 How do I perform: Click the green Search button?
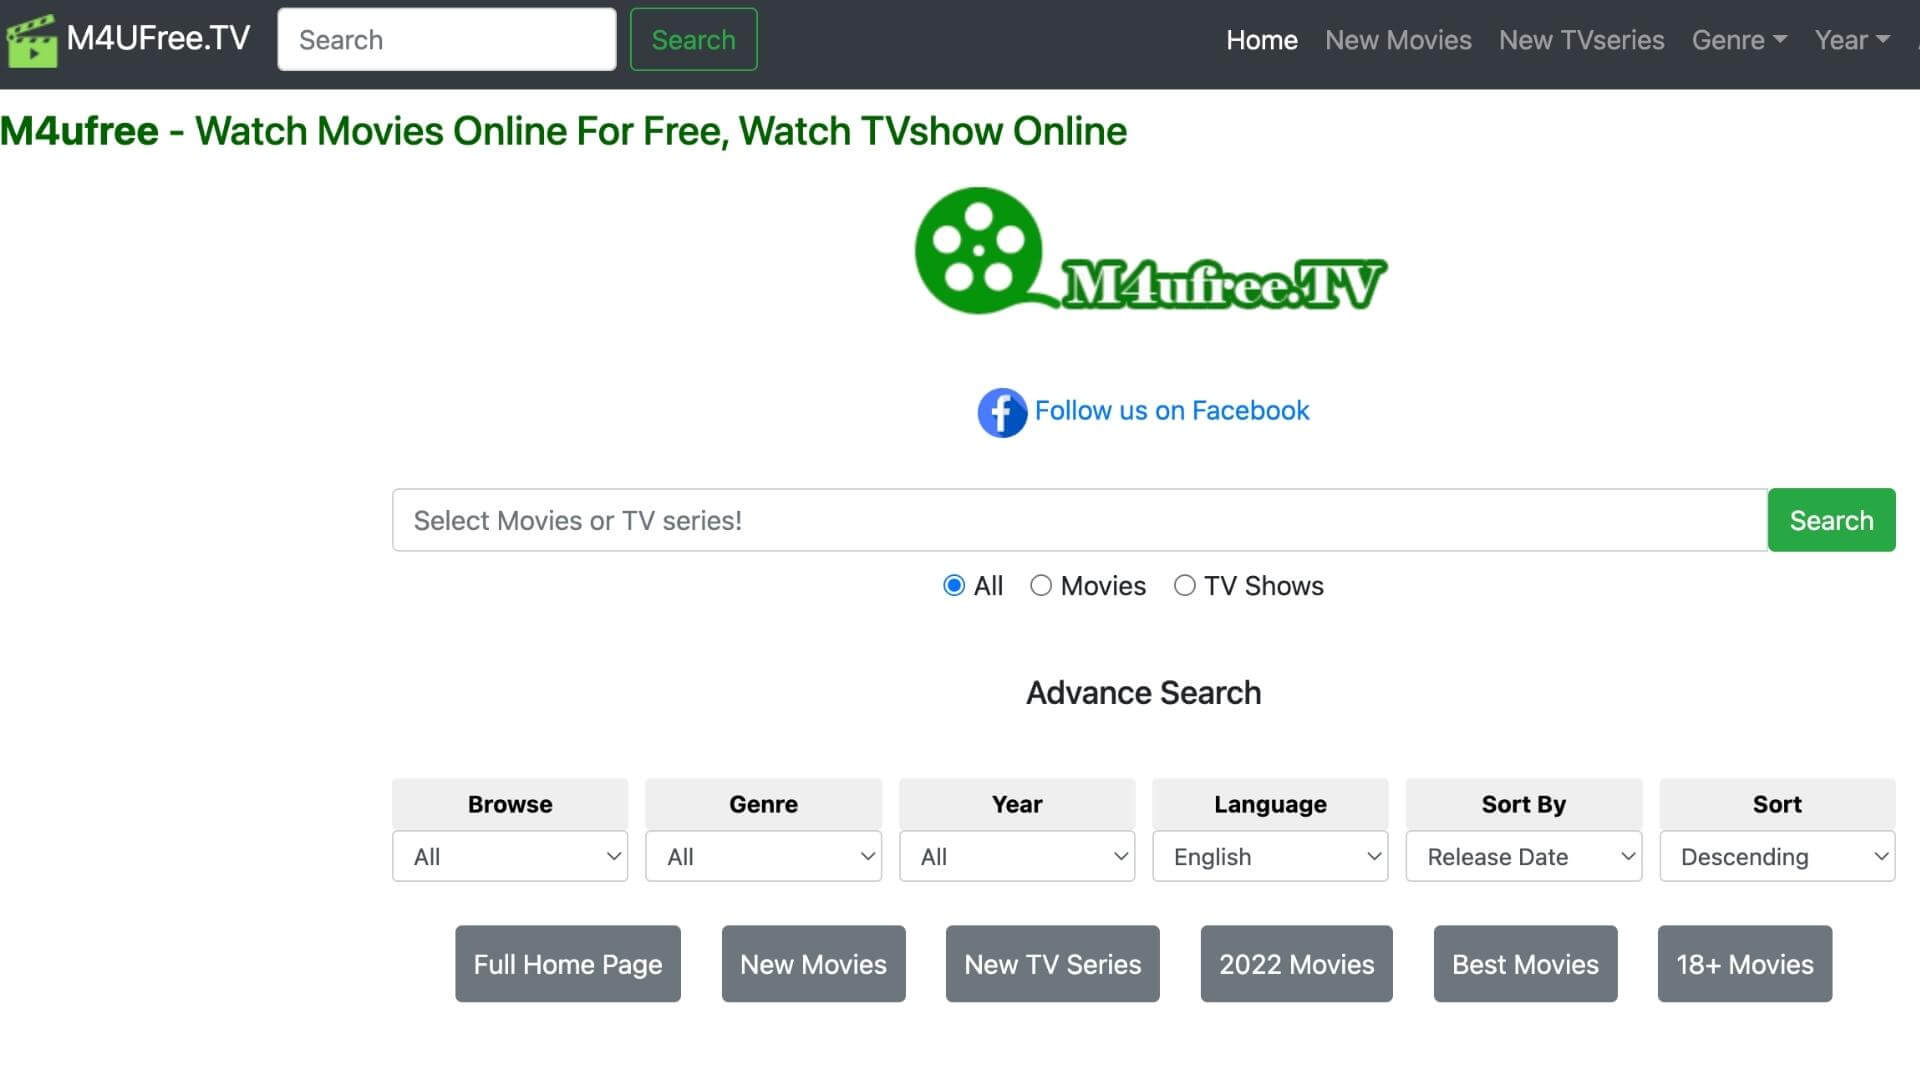[x=1831, y=520]
